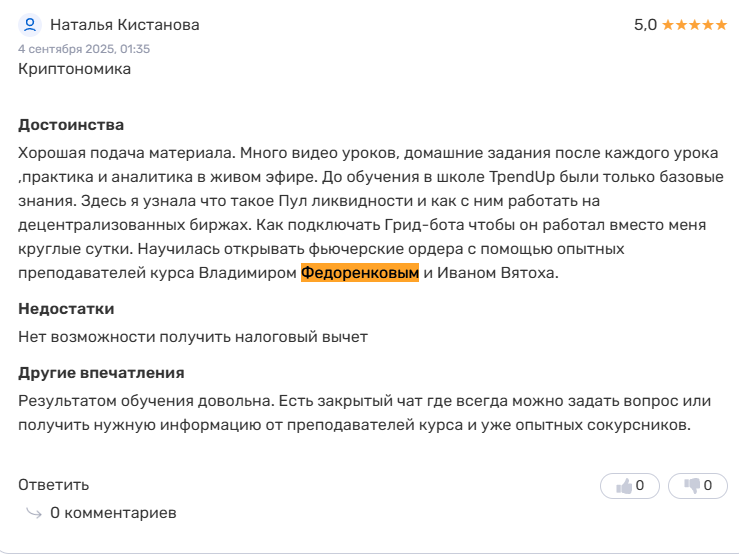739x554 pixels.
Task: Click the Недостатки section heading
Action: pos(66,309)
